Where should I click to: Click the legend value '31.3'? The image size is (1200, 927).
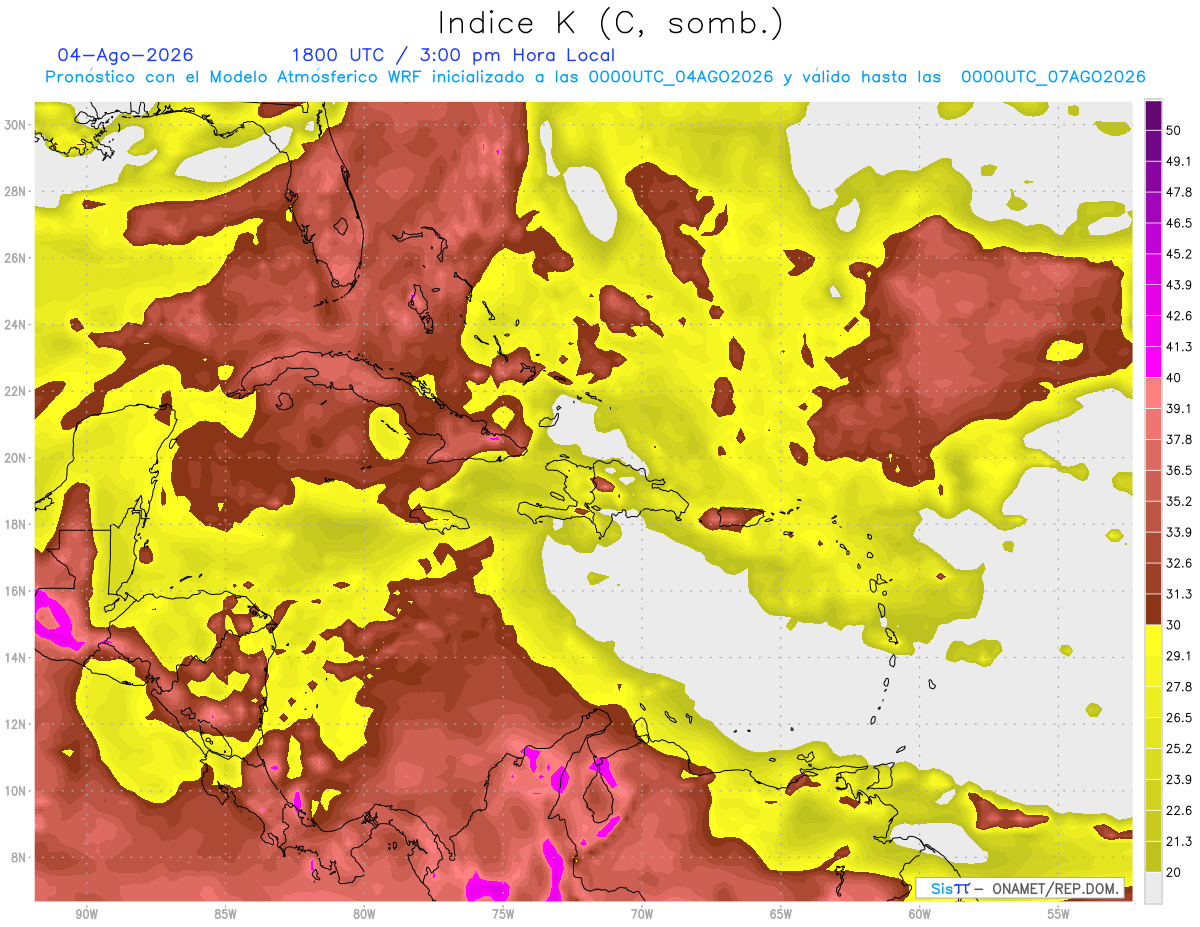coord(1180,594)
